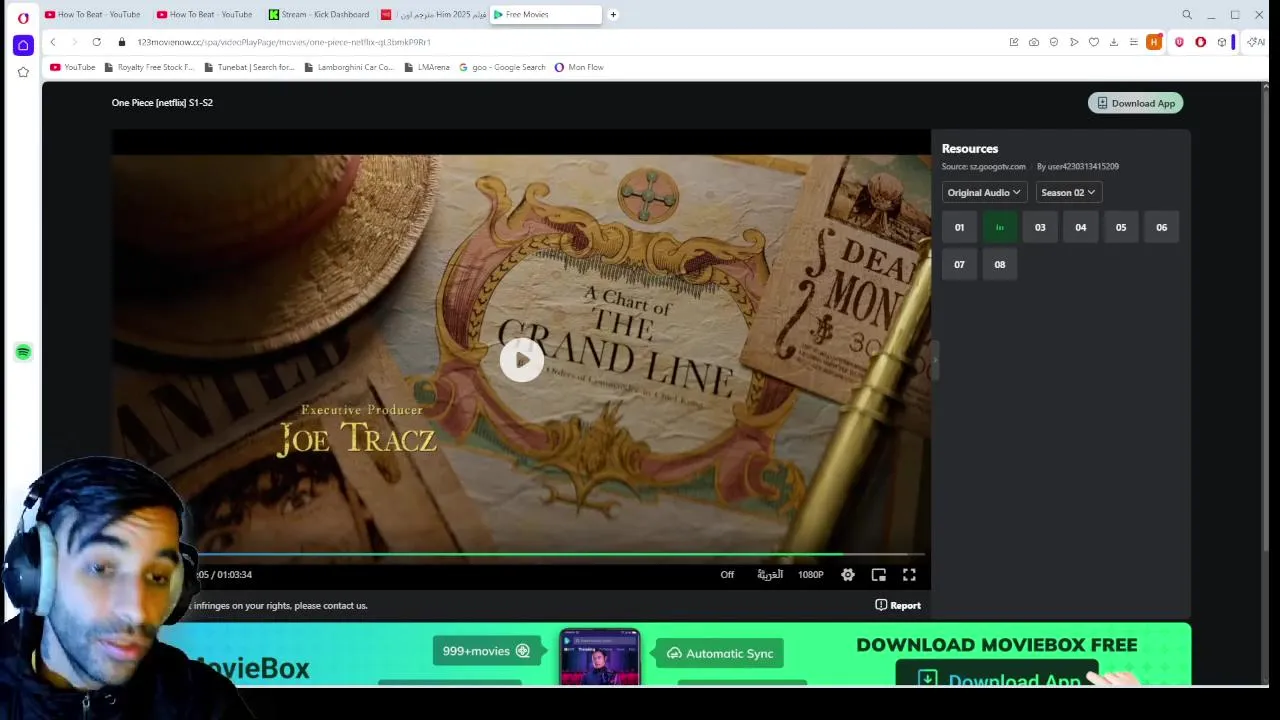This screenshot has width=1280, height=720.
Task: Select episode 01
Action: [959, 228]
